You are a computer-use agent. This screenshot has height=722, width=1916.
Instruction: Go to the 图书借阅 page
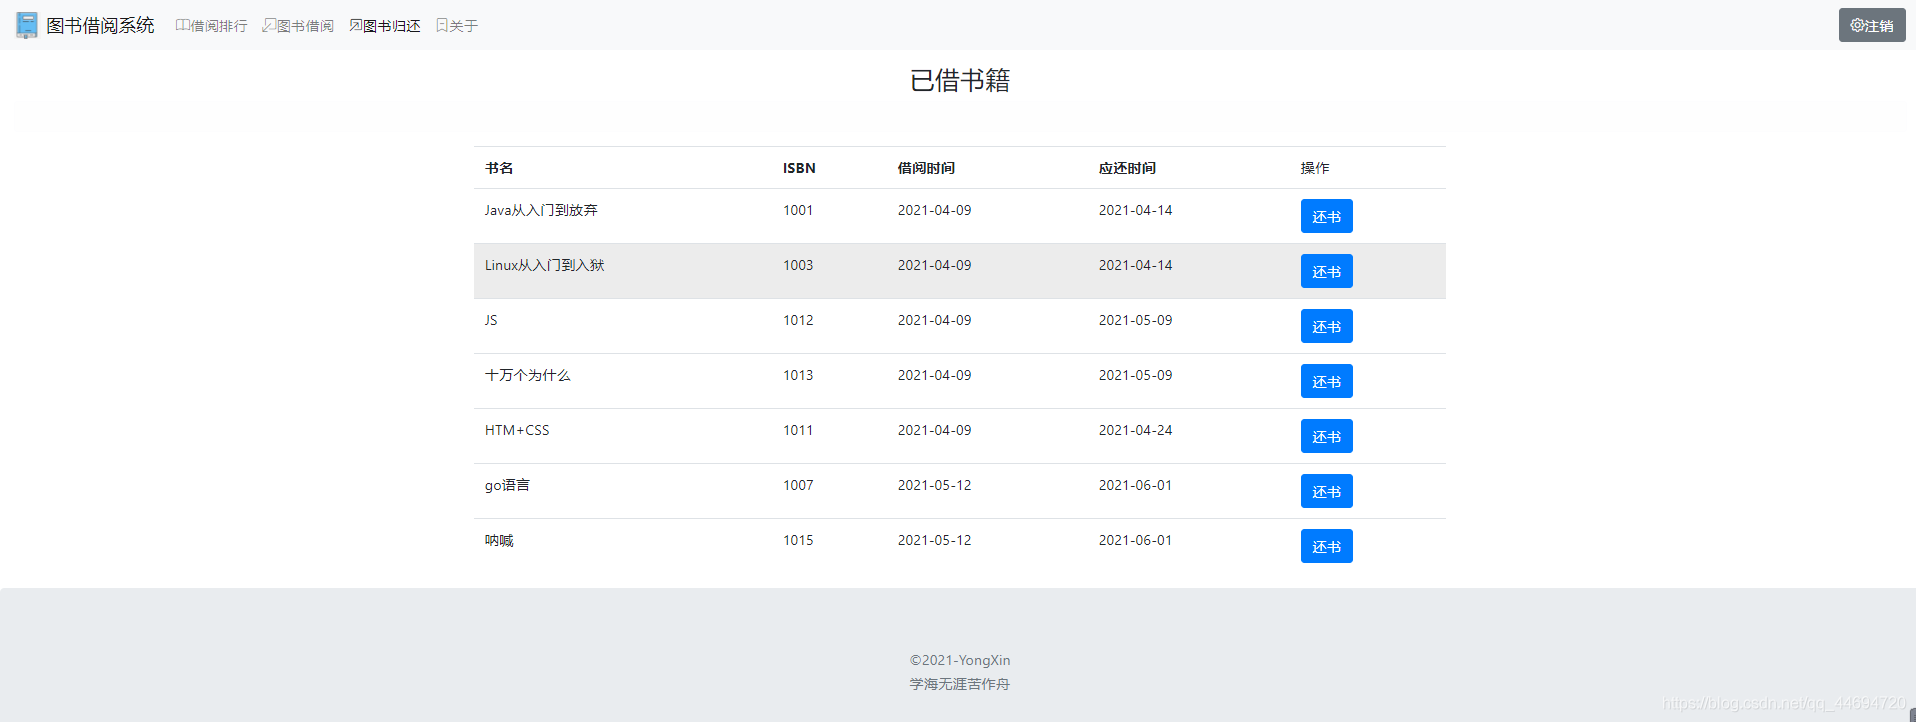(305, 26)
